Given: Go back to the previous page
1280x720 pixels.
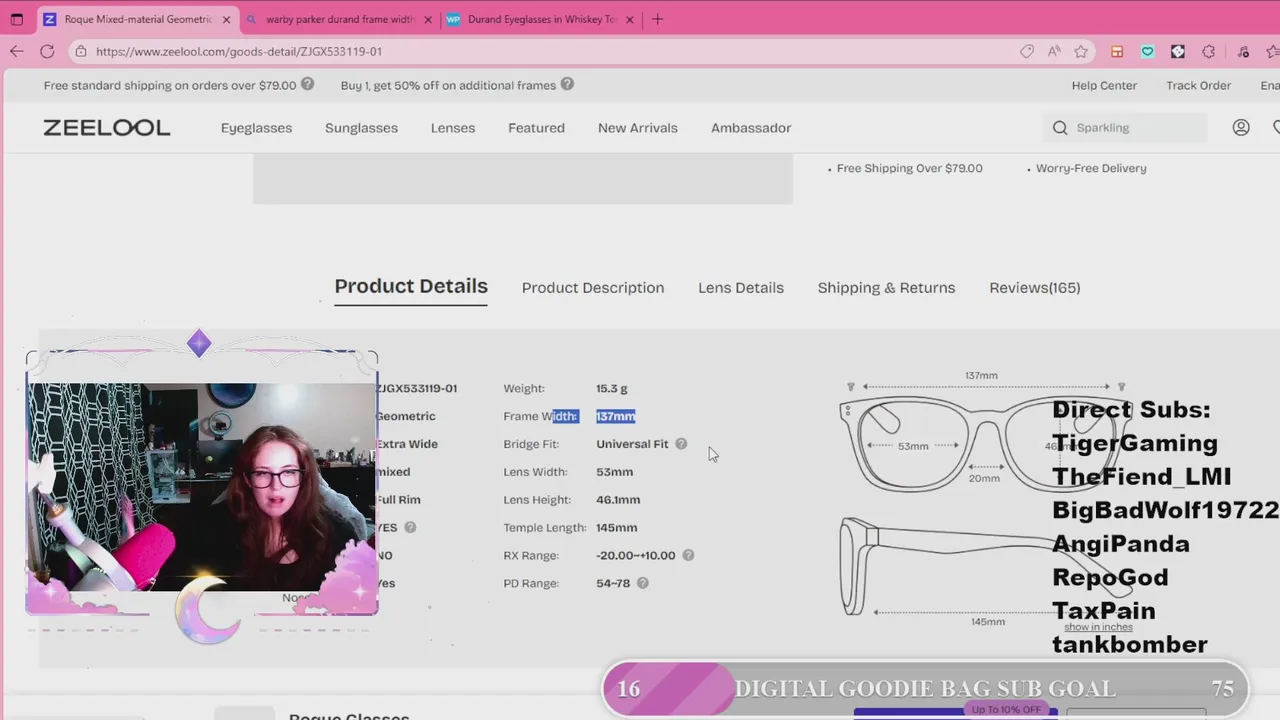Looking at the screenshot, I should click(16, 51).
